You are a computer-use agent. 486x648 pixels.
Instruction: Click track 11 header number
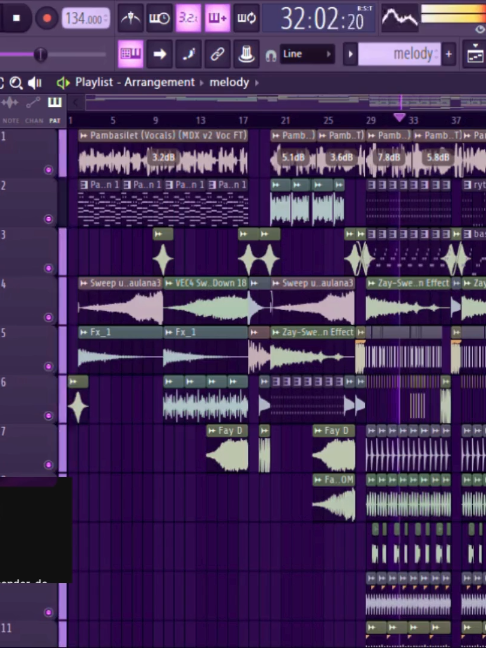tap(6, 628)
